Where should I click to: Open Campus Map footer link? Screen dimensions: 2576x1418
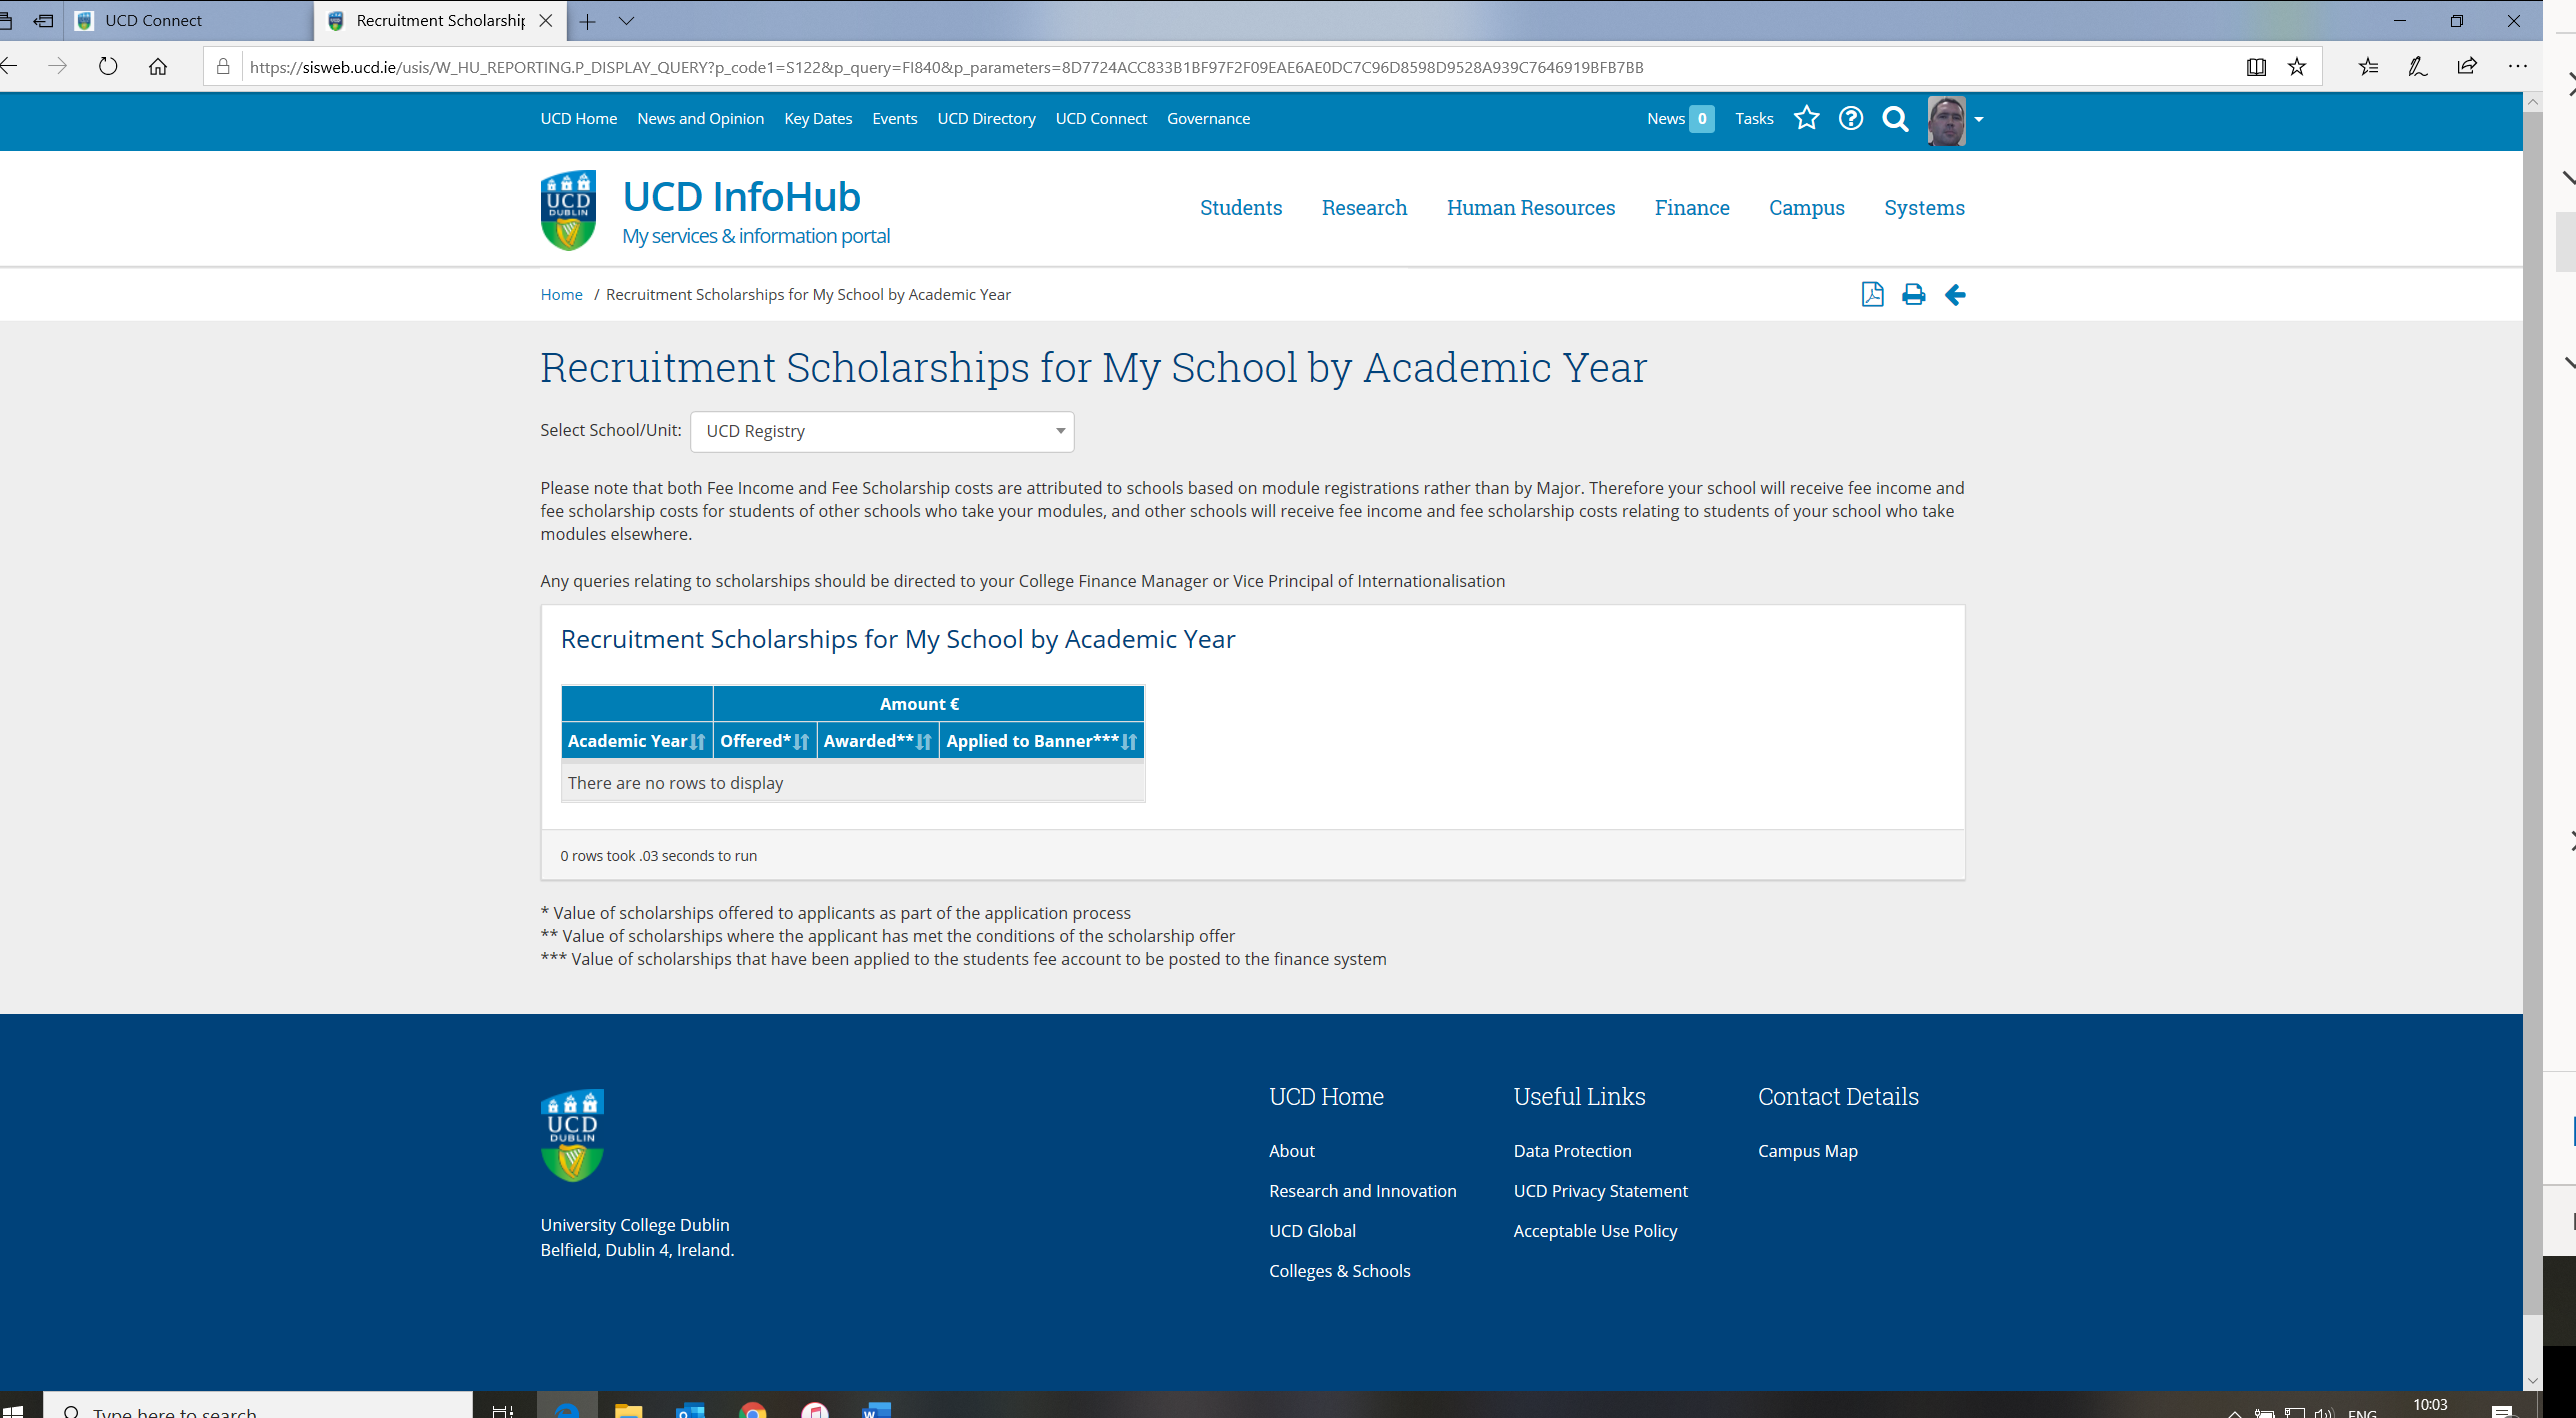[x=1807, y=1151]
